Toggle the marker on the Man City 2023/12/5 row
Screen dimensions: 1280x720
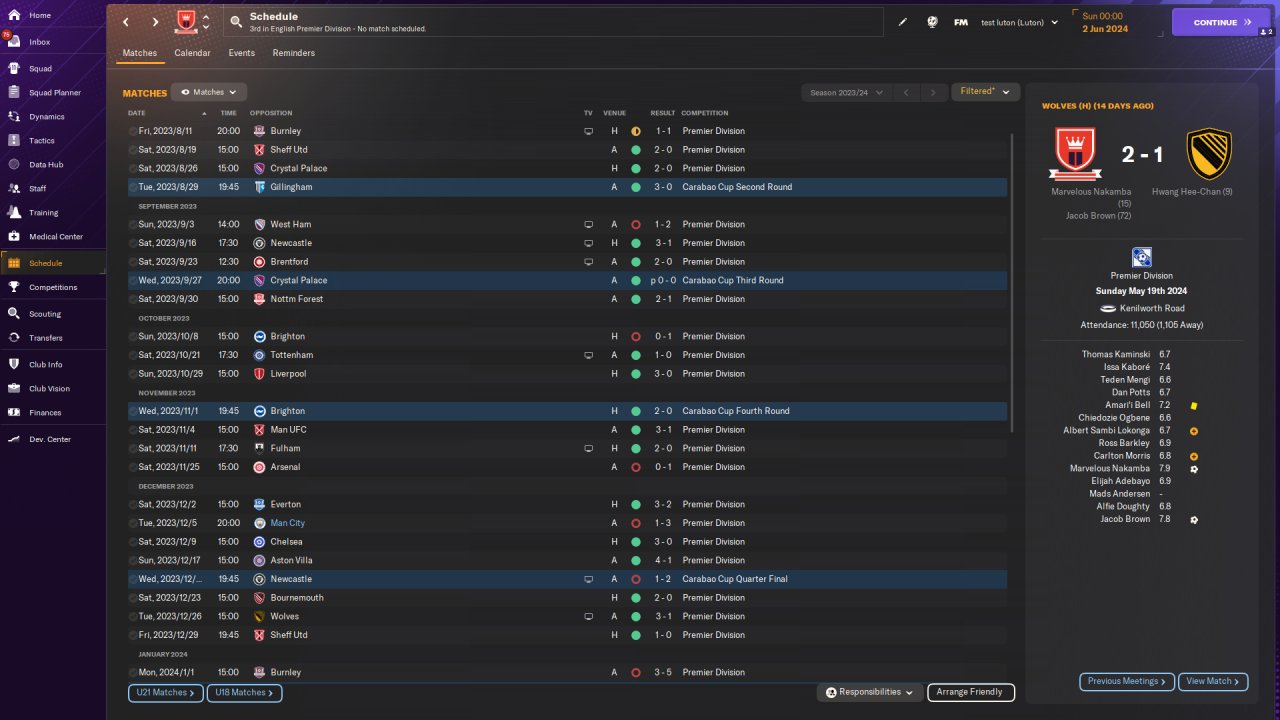pos(133,523)
